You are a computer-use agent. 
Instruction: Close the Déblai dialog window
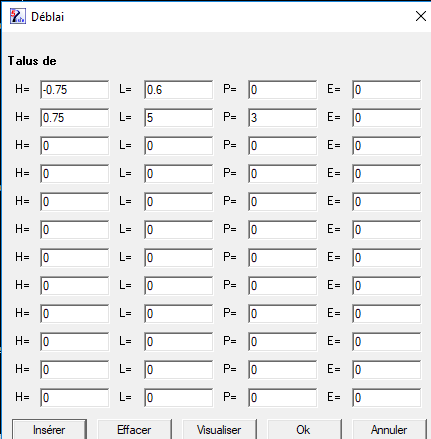pos(421,16)
